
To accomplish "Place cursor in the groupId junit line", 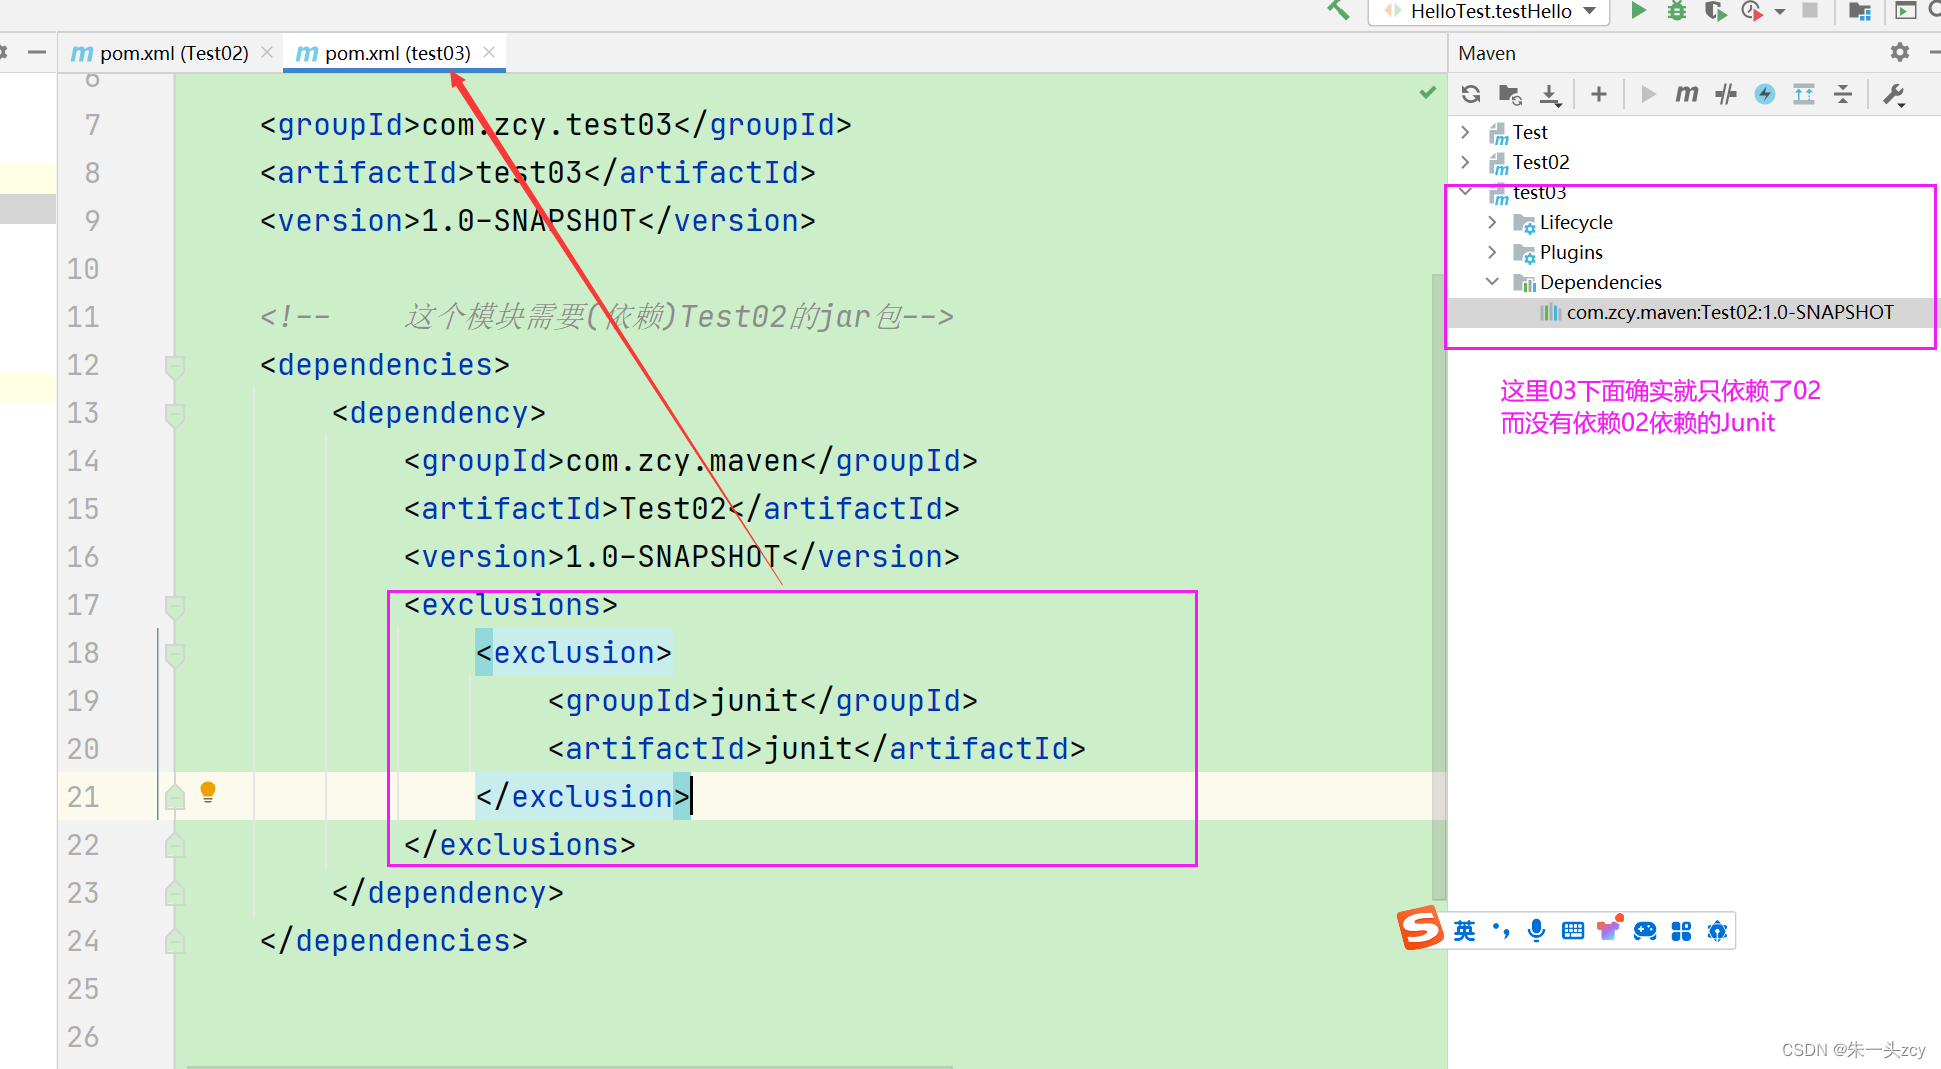I will [x=762, y=701].
